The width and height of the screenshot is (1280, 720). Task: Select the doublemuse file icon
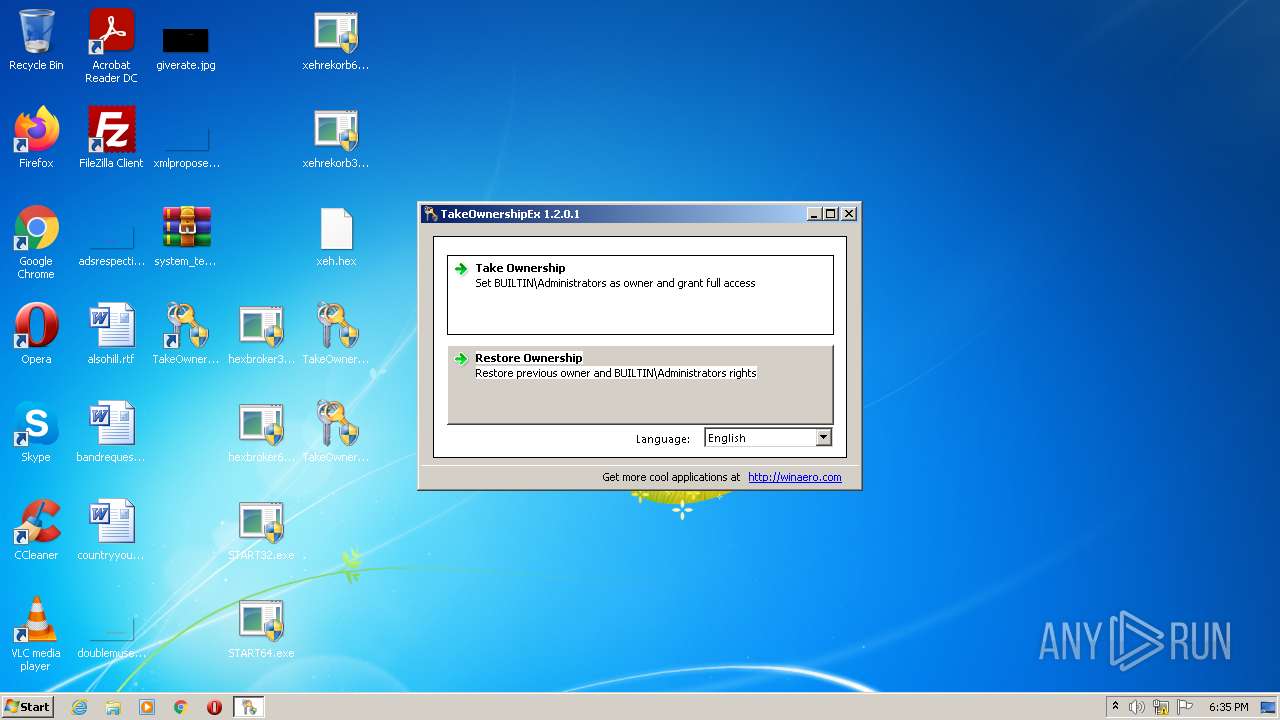click(111, 636)
